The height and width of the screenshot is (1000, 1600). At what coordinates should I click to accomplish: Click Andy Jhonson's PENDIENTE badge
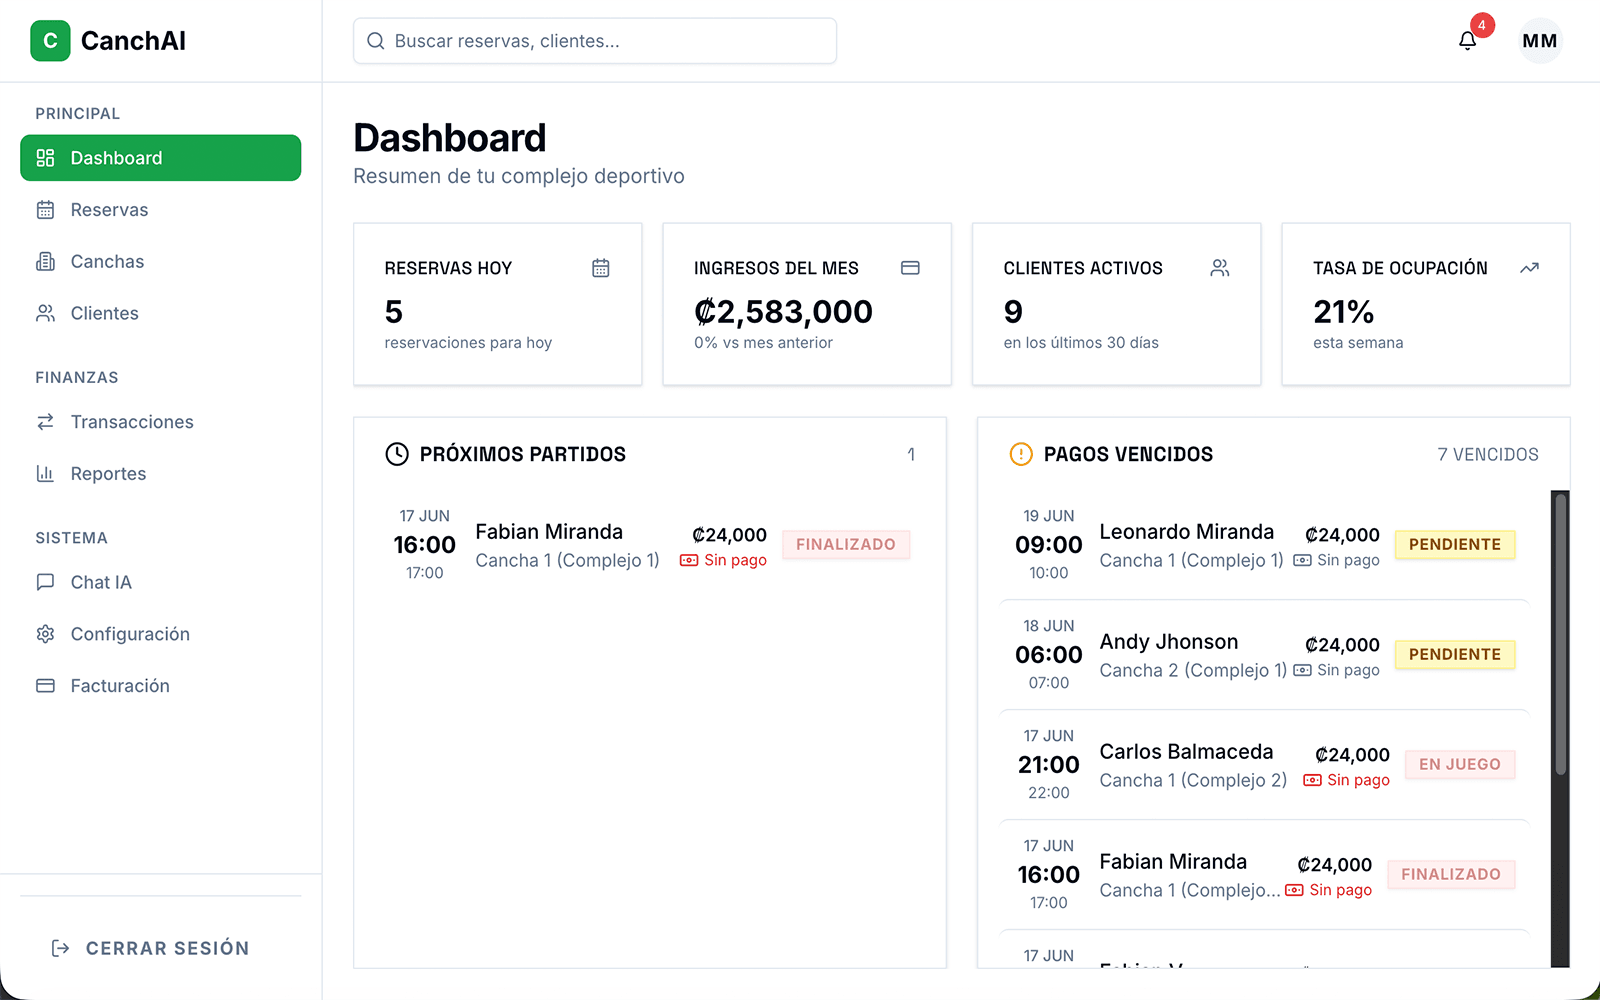click(1455, 654)
